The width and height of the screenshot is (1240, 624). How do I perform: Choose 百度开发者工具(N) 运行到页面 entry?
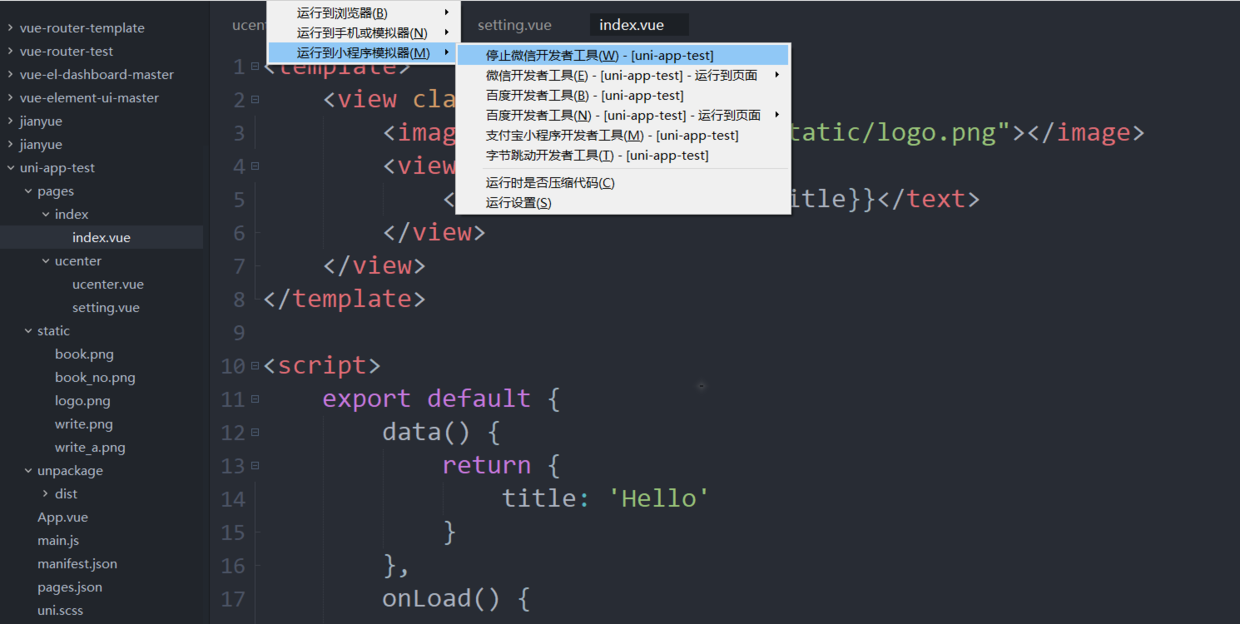click(622, 115)
